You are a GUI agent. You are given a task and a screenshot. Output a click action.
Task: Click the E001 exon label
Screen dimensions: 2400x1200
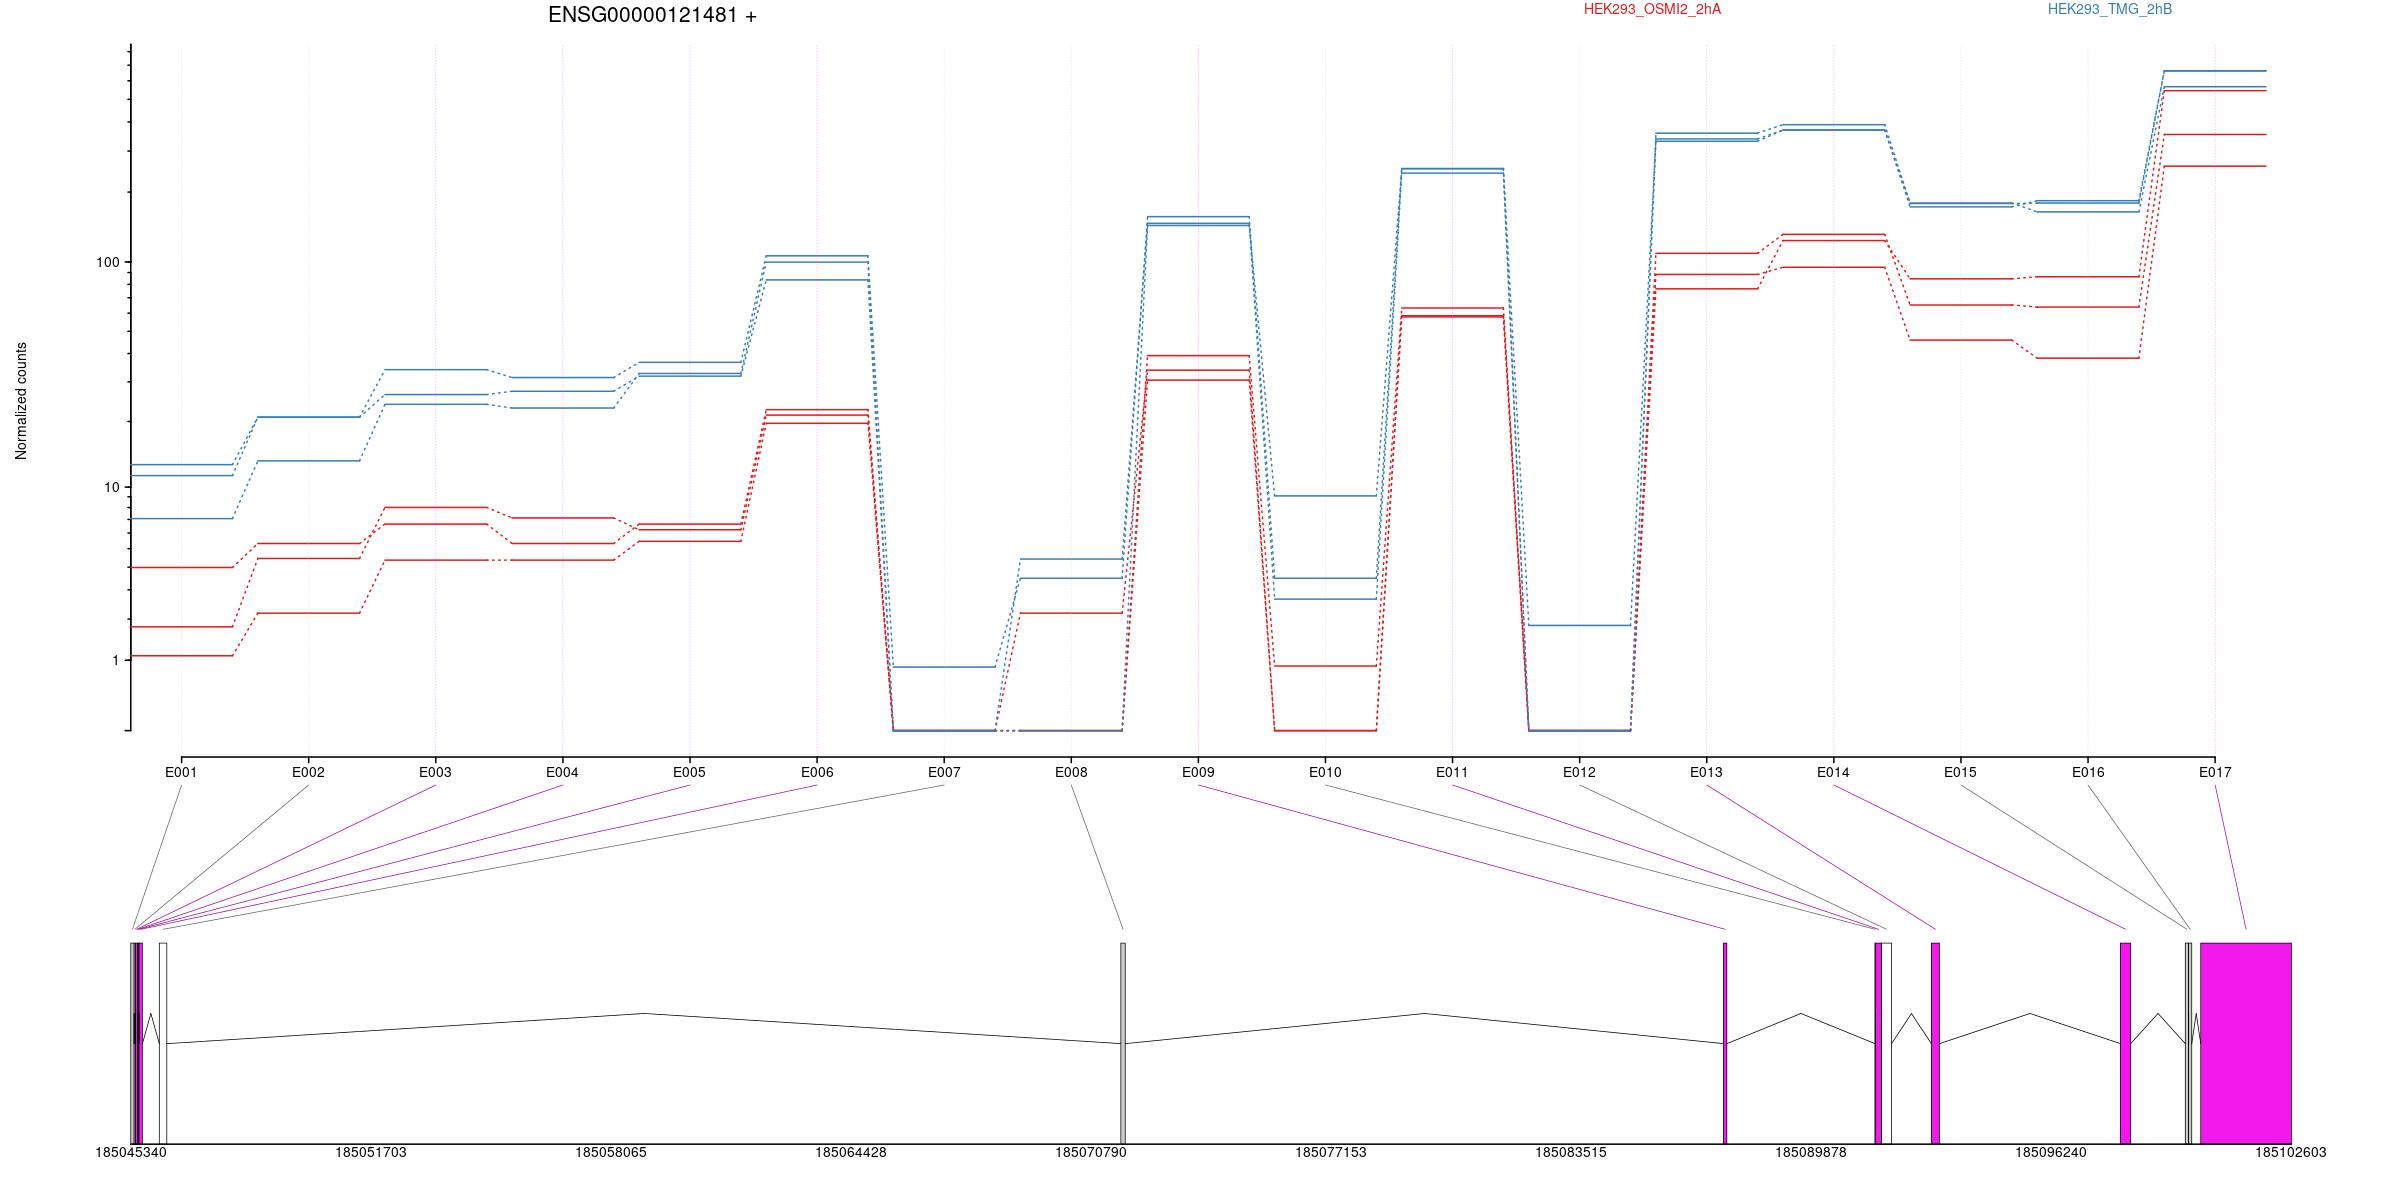pyautogui.click(x=181, y=772)
